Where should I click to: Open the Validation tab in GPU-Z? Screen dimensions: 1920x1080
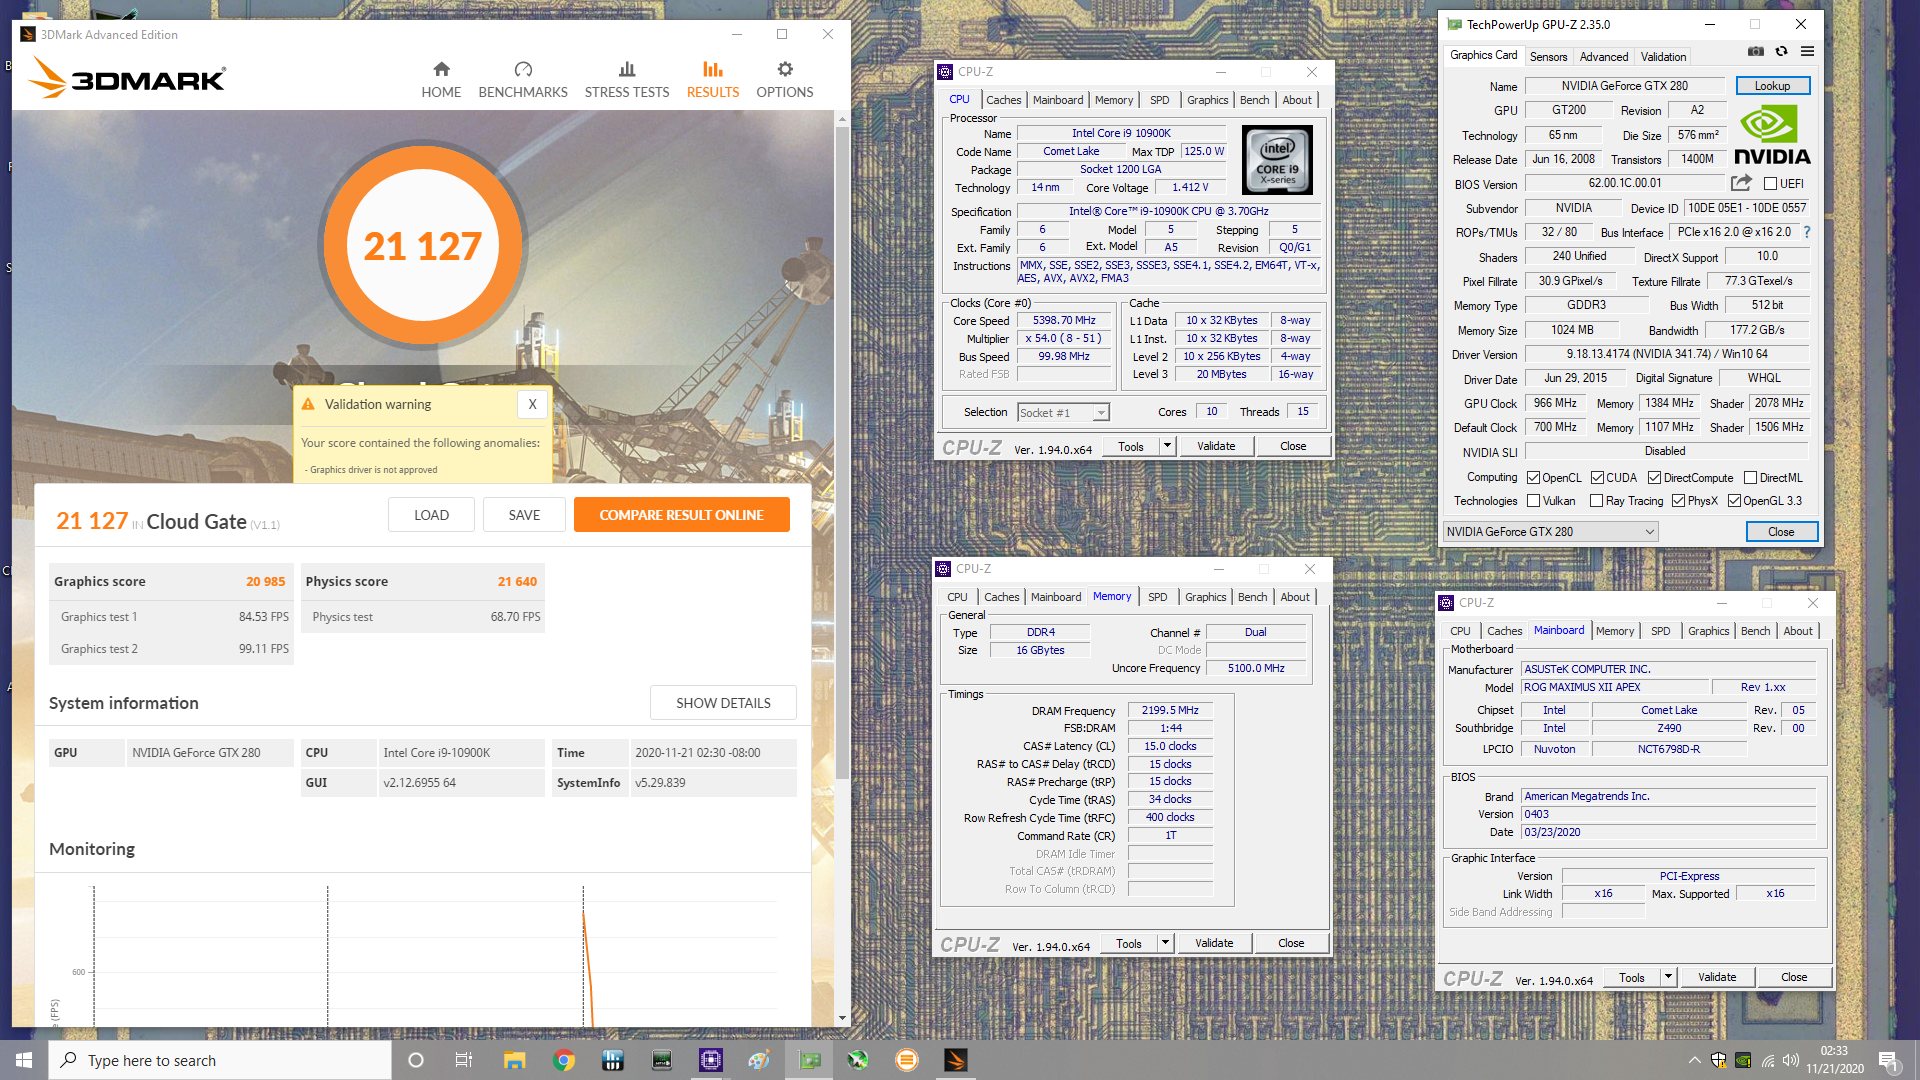[1663, 57]
